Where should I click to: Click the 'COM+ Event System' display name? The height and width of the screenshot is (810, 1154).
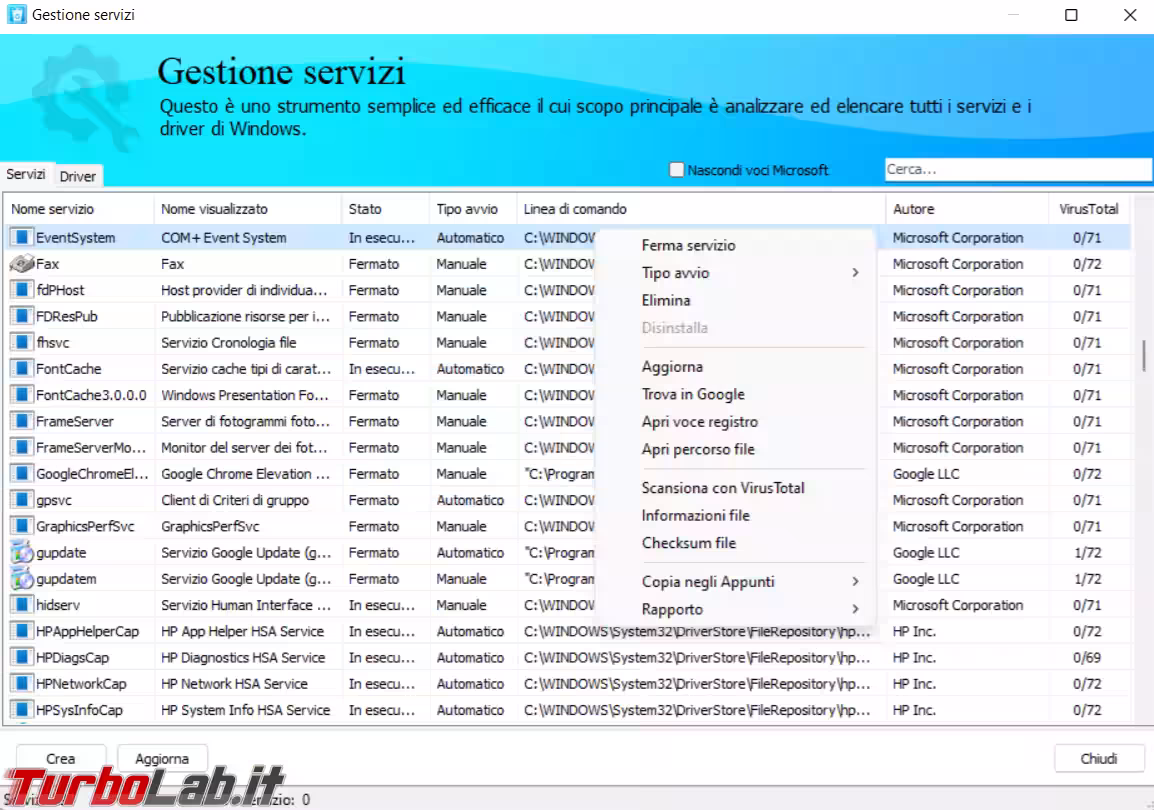[x=224, y=238]
